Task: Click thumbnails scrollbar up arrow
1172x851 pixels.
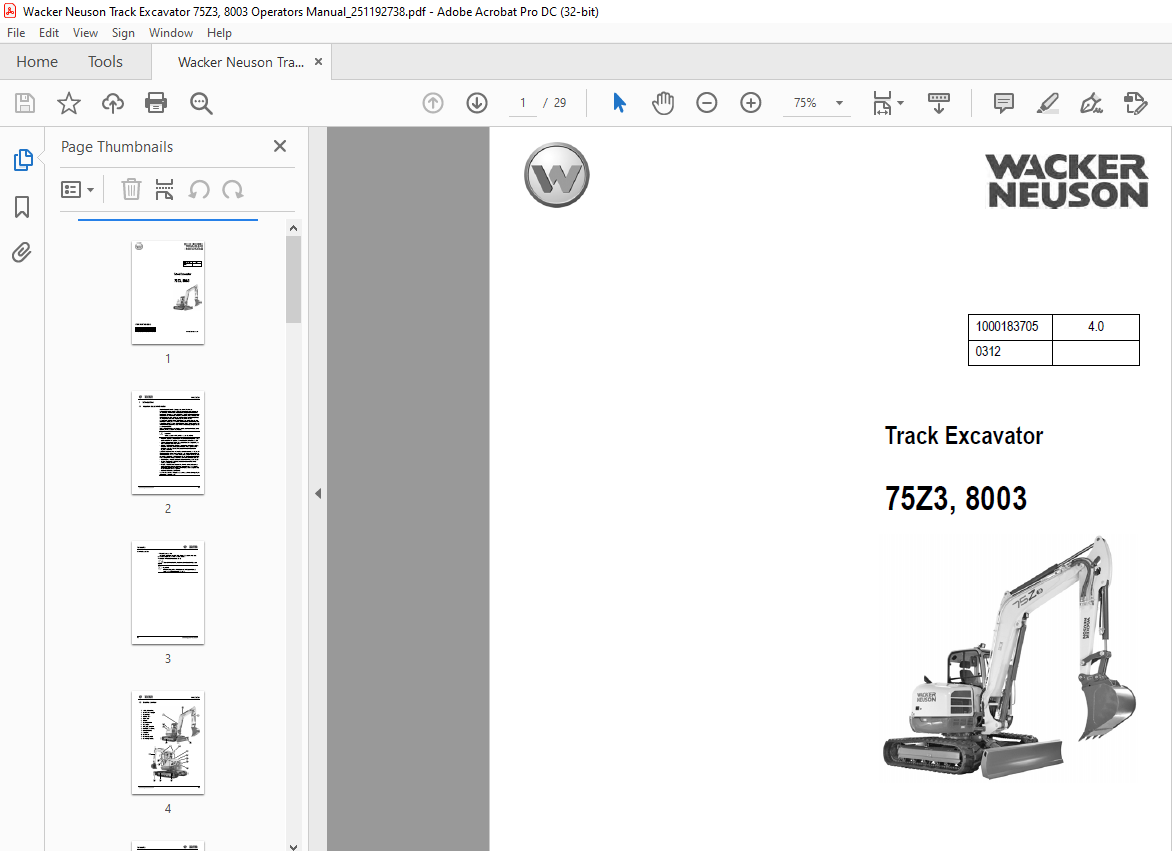Action: click(293, 228)
